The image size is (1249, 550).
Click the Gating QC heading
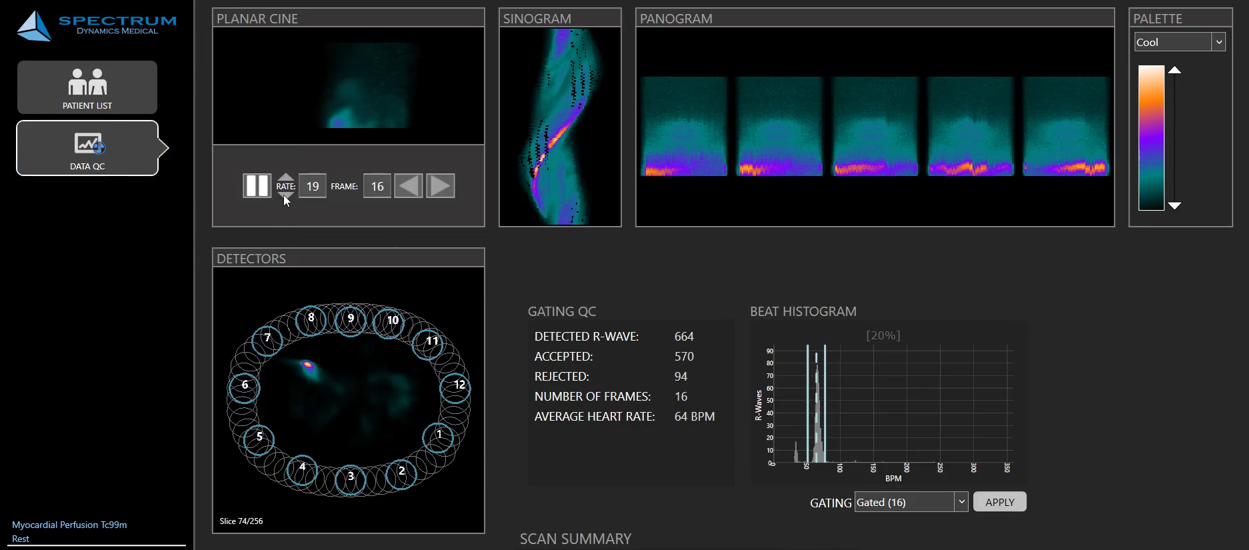pyautogui.click(x=562, y=312)
